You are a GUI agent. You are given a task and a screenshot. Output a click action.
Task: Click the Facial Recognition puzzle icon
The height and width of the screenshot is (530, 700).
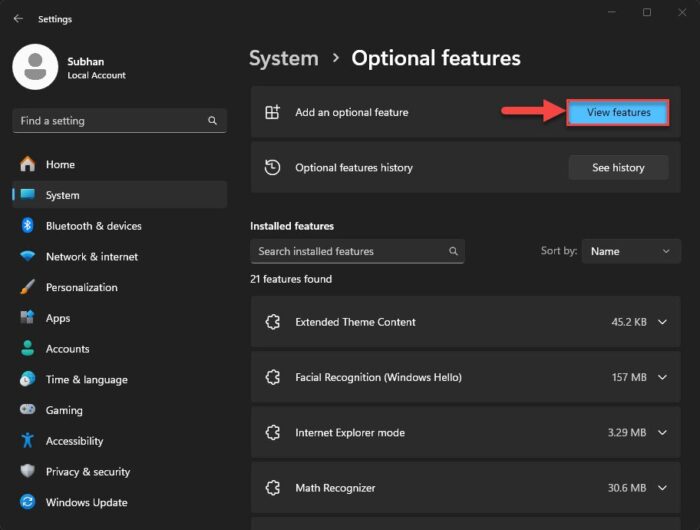pyautogui.click(x=272, y=377)
